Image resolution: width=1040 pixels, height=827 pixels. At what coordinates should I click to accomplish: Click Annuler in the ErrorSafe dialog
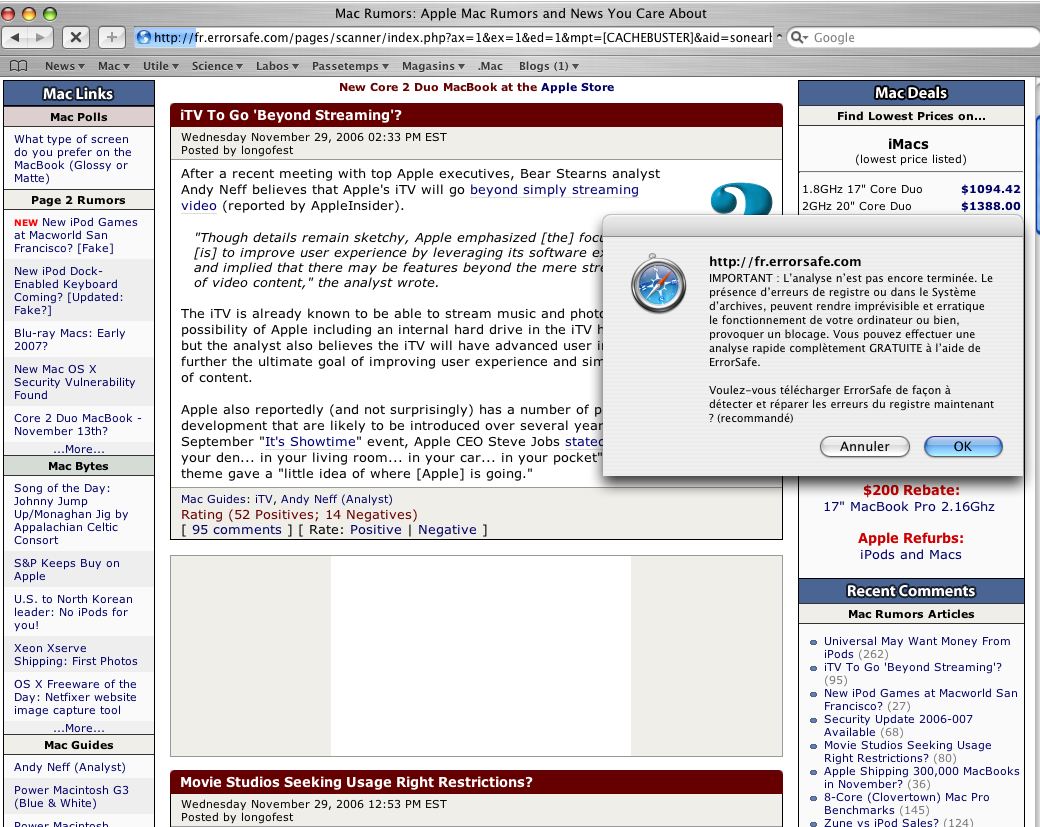point(864,446)
